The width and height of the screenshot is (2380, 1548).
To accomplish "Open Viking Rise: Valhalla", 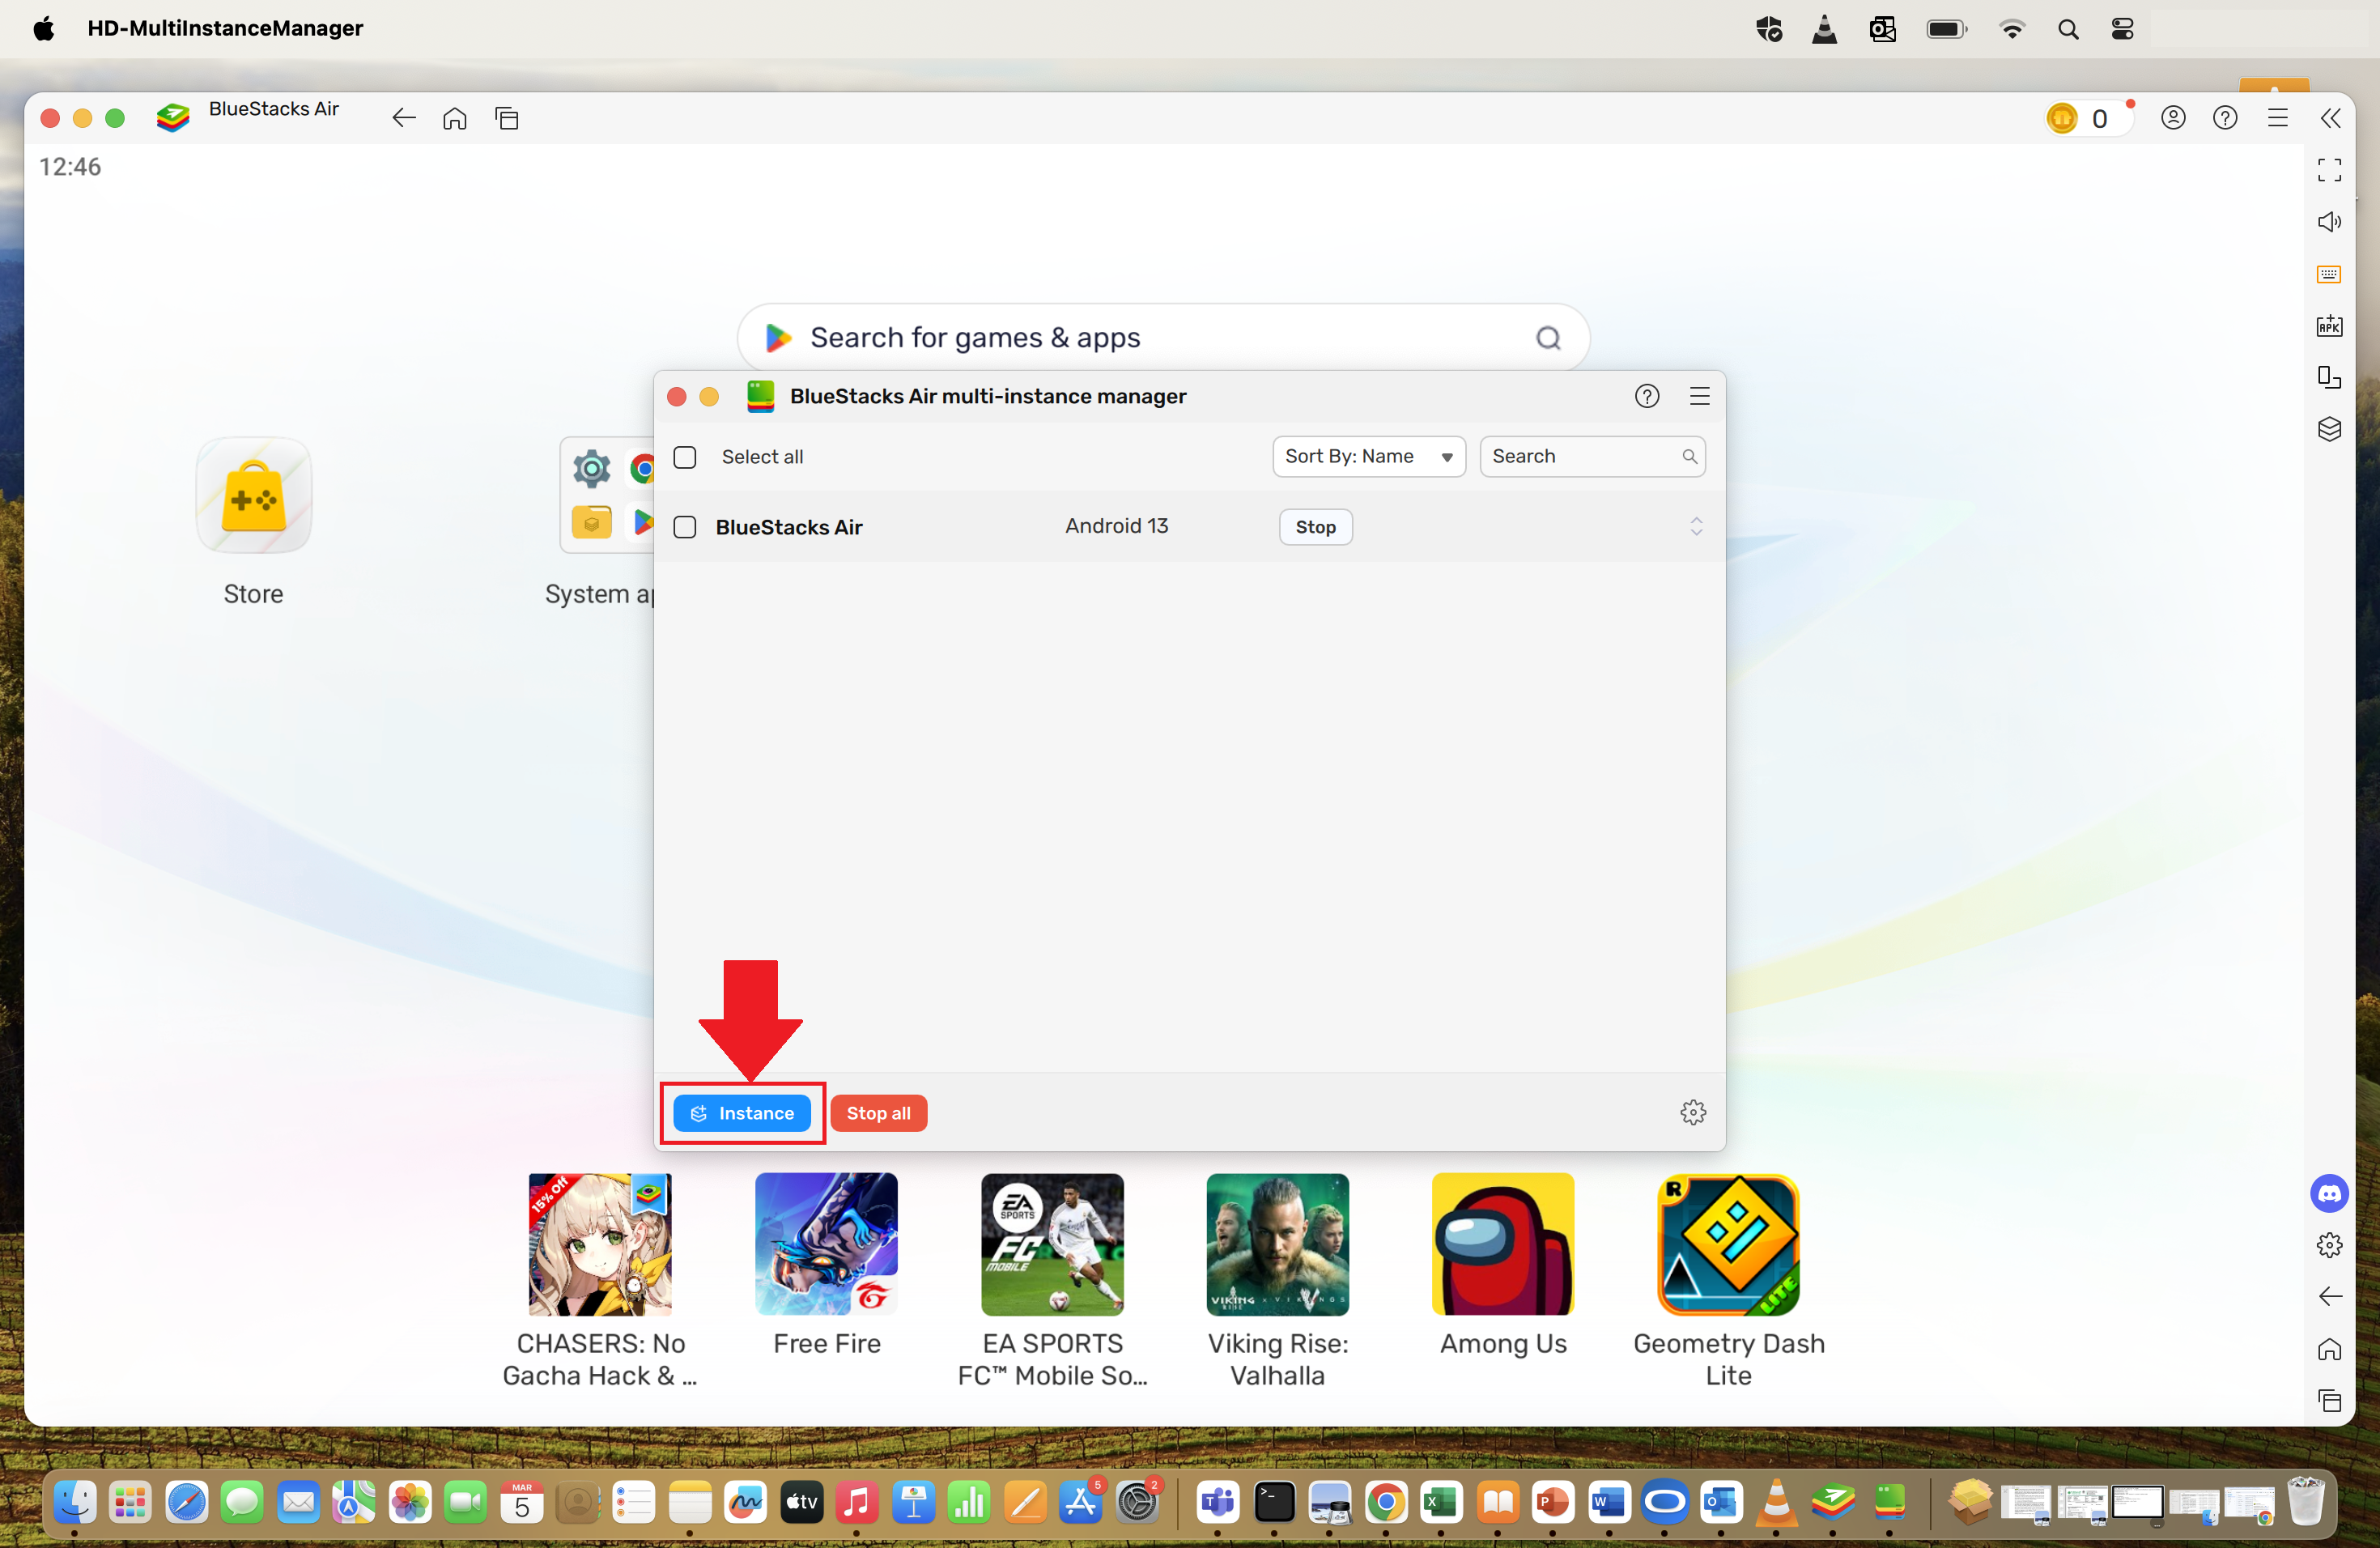I will pyautogui.click(x=1278, y=1244).
